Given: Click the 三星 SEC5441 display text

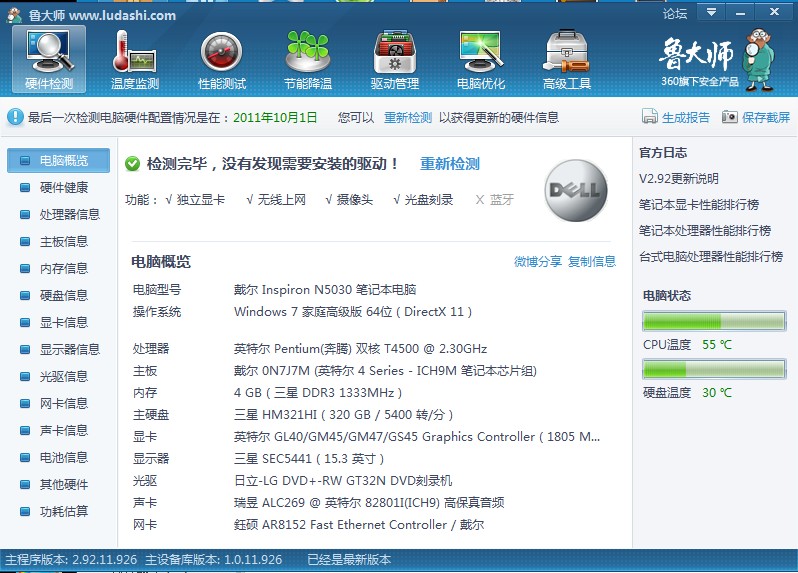Looking at the screenshot, I should tap(309, 458).
